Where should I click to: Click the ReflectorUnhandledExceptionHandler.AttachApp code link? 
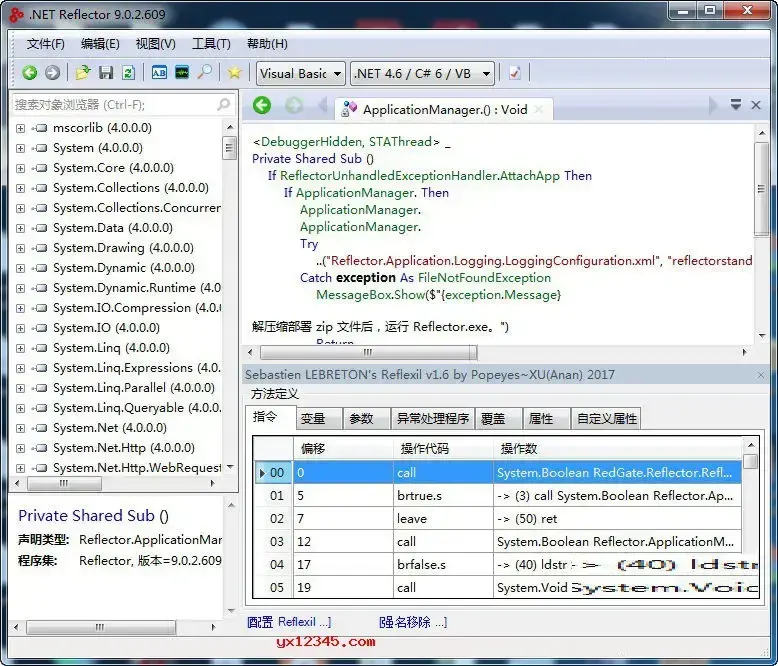click(x=420, y=176)
